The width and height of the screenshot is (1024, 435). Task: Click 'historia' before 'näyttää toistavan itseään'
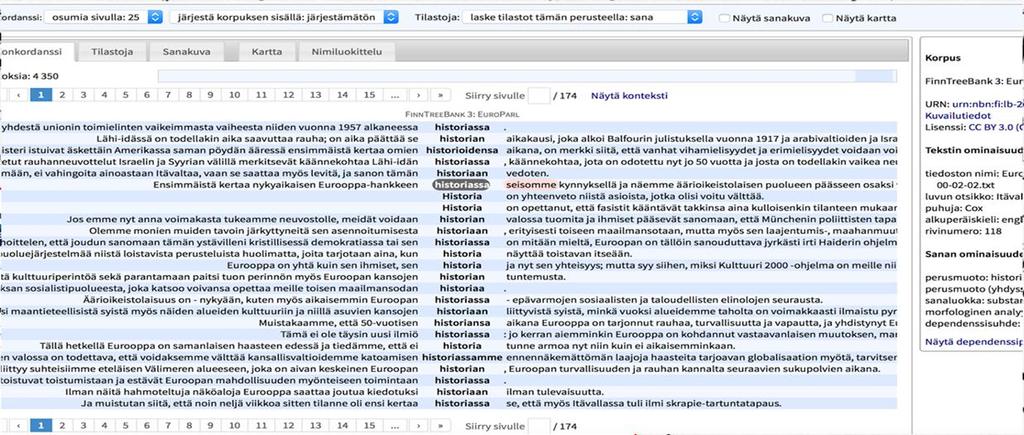pos(461,253)
